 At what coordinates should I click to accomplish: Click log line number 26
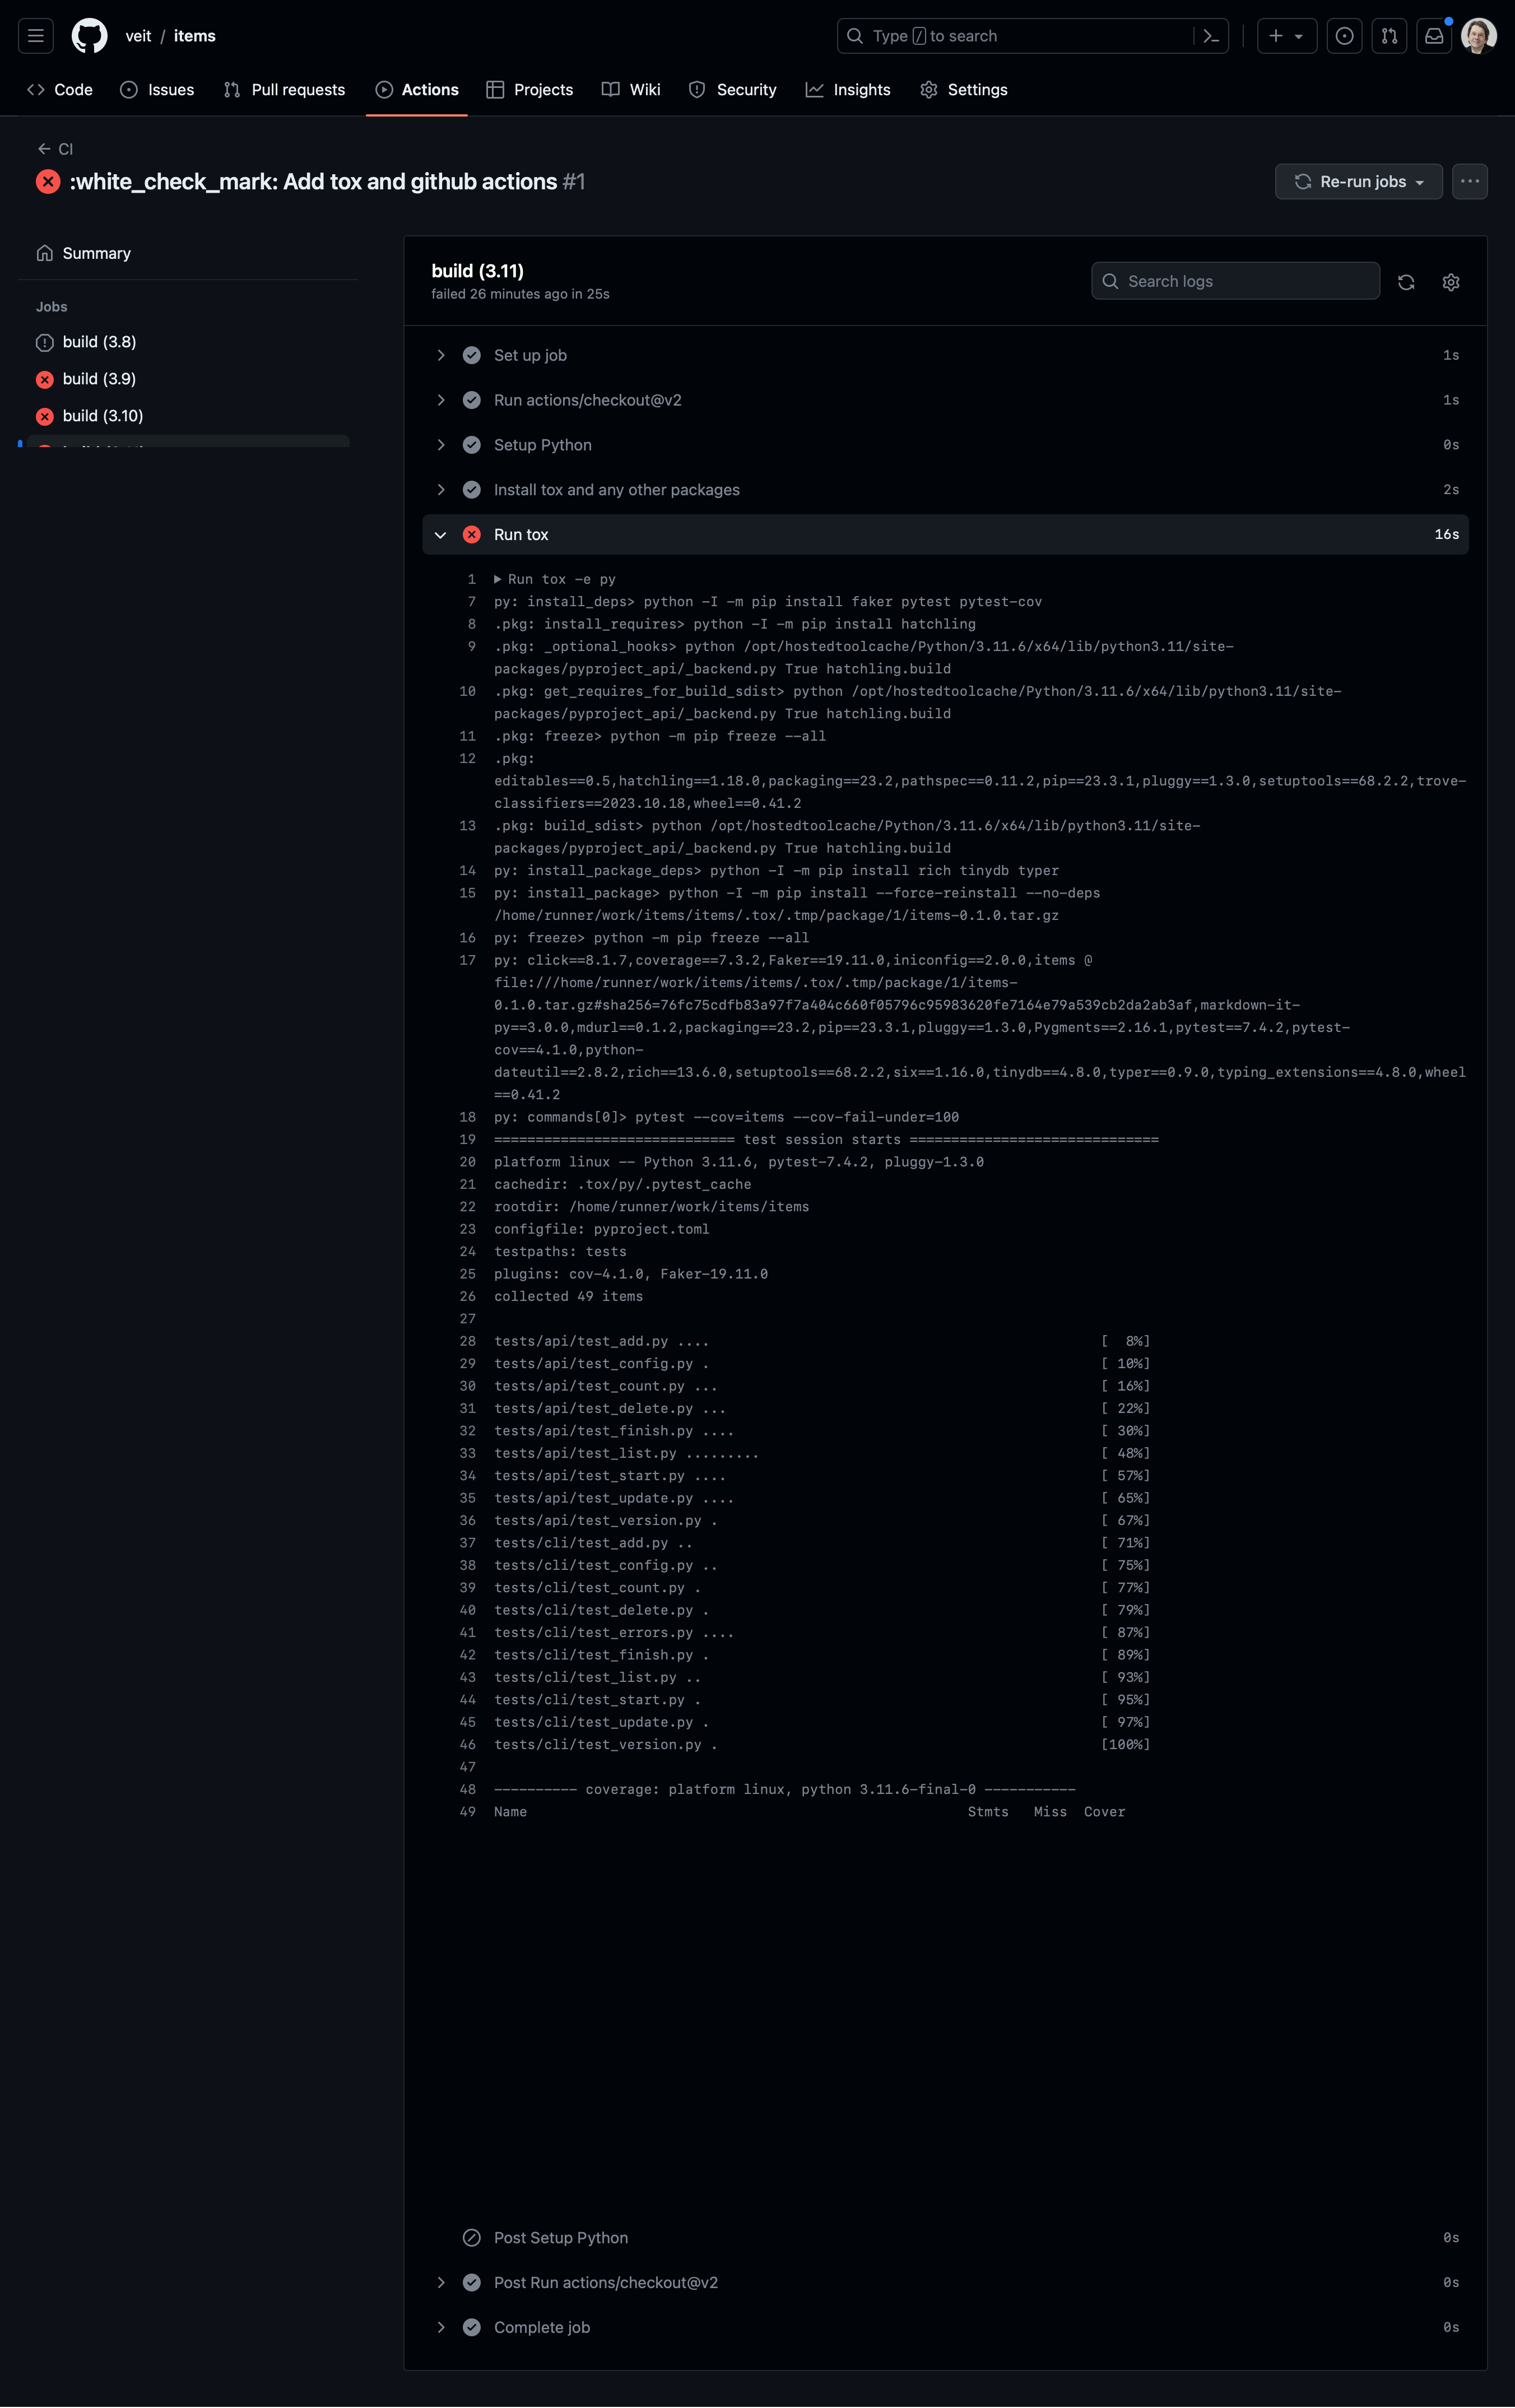coord(467,1296)
